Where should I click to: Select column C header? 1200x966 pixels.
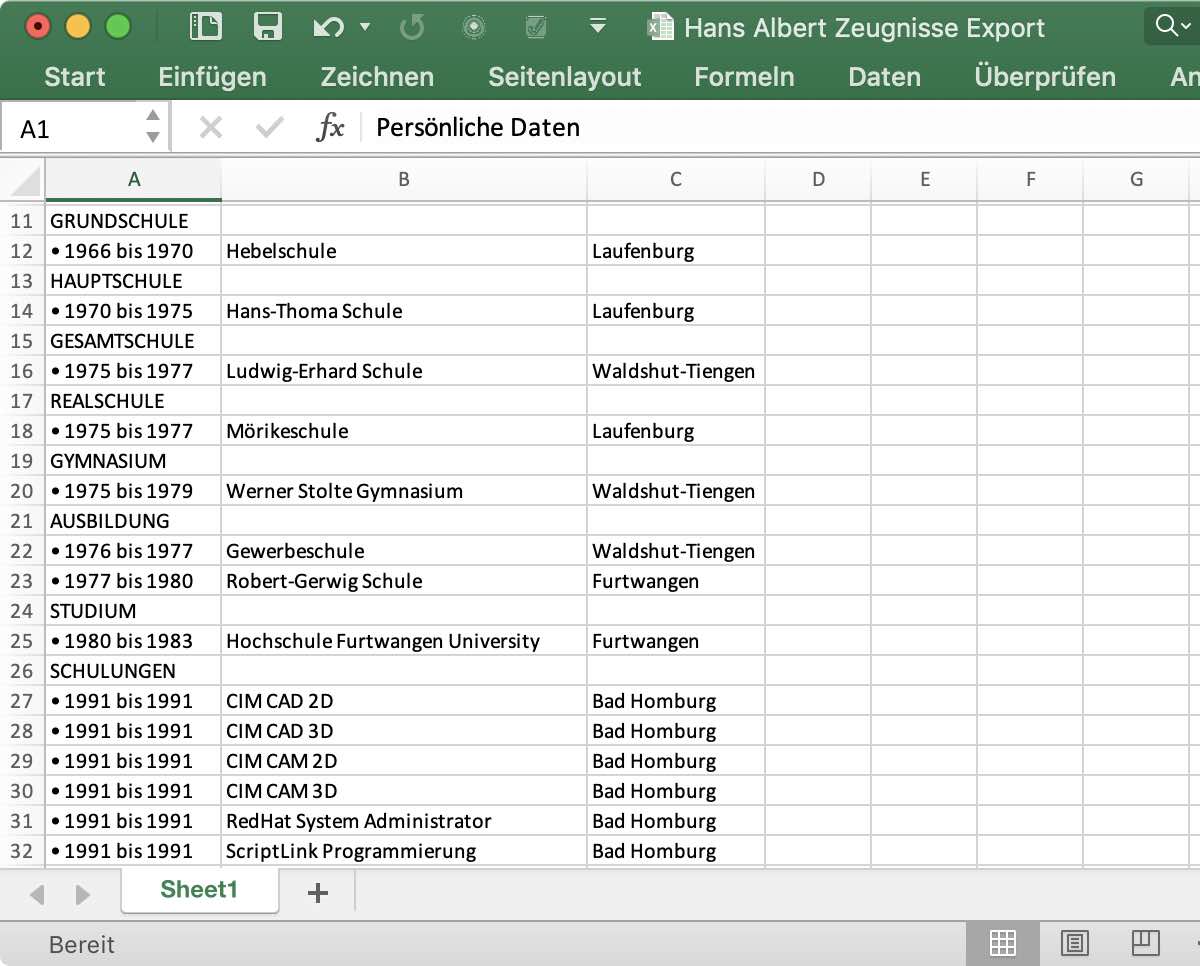point(676,180)
